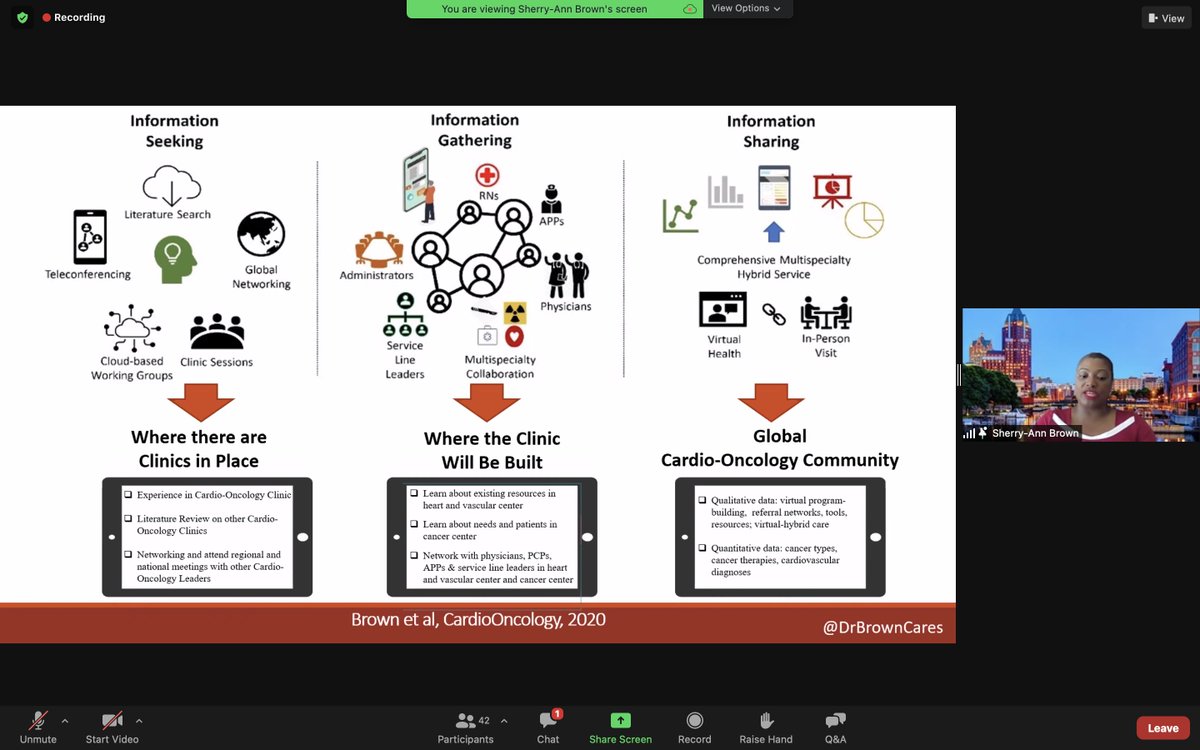Screen dimensions: 1200x750
Task: Click 'Where the Clinic Will Be Built' heading
Action: click(x=492, y=450)
